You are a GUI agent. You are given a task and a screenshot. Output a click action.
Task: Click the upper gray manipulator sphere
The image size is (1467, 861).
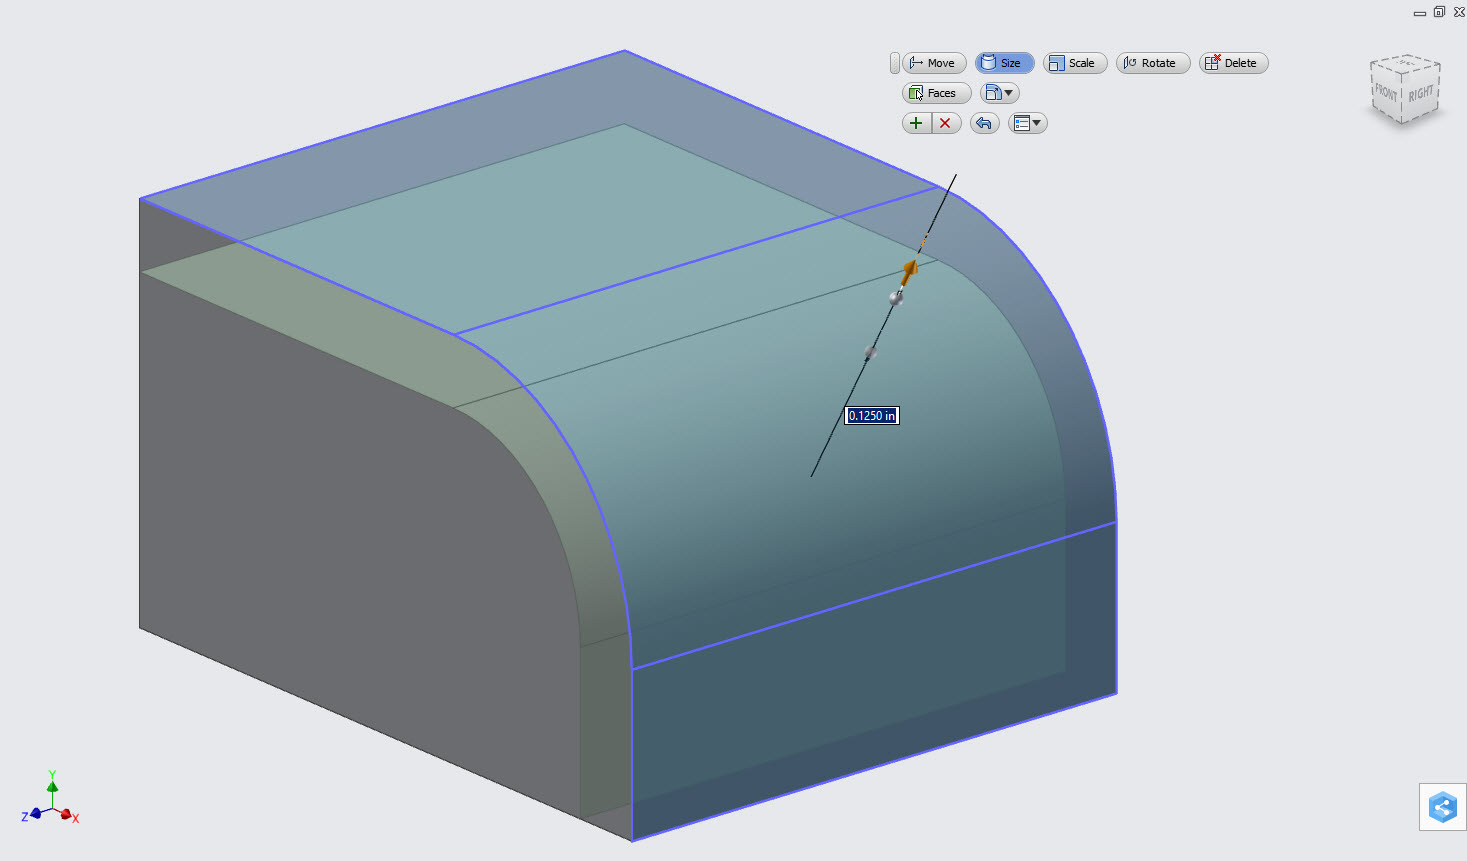point(896,297)
